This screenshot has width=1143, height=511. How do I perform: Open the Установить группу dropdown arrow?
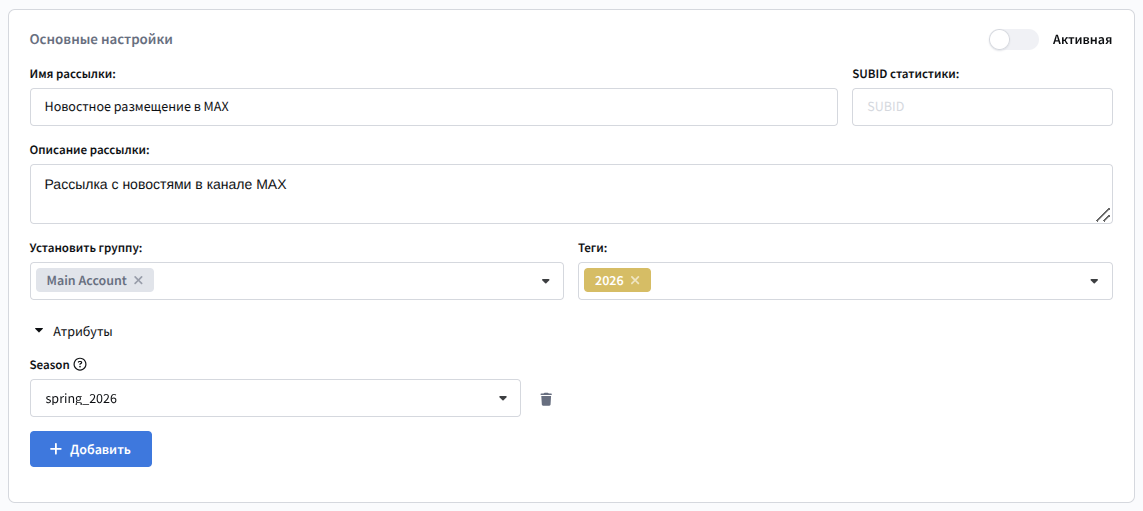click(x=546, y=281)
